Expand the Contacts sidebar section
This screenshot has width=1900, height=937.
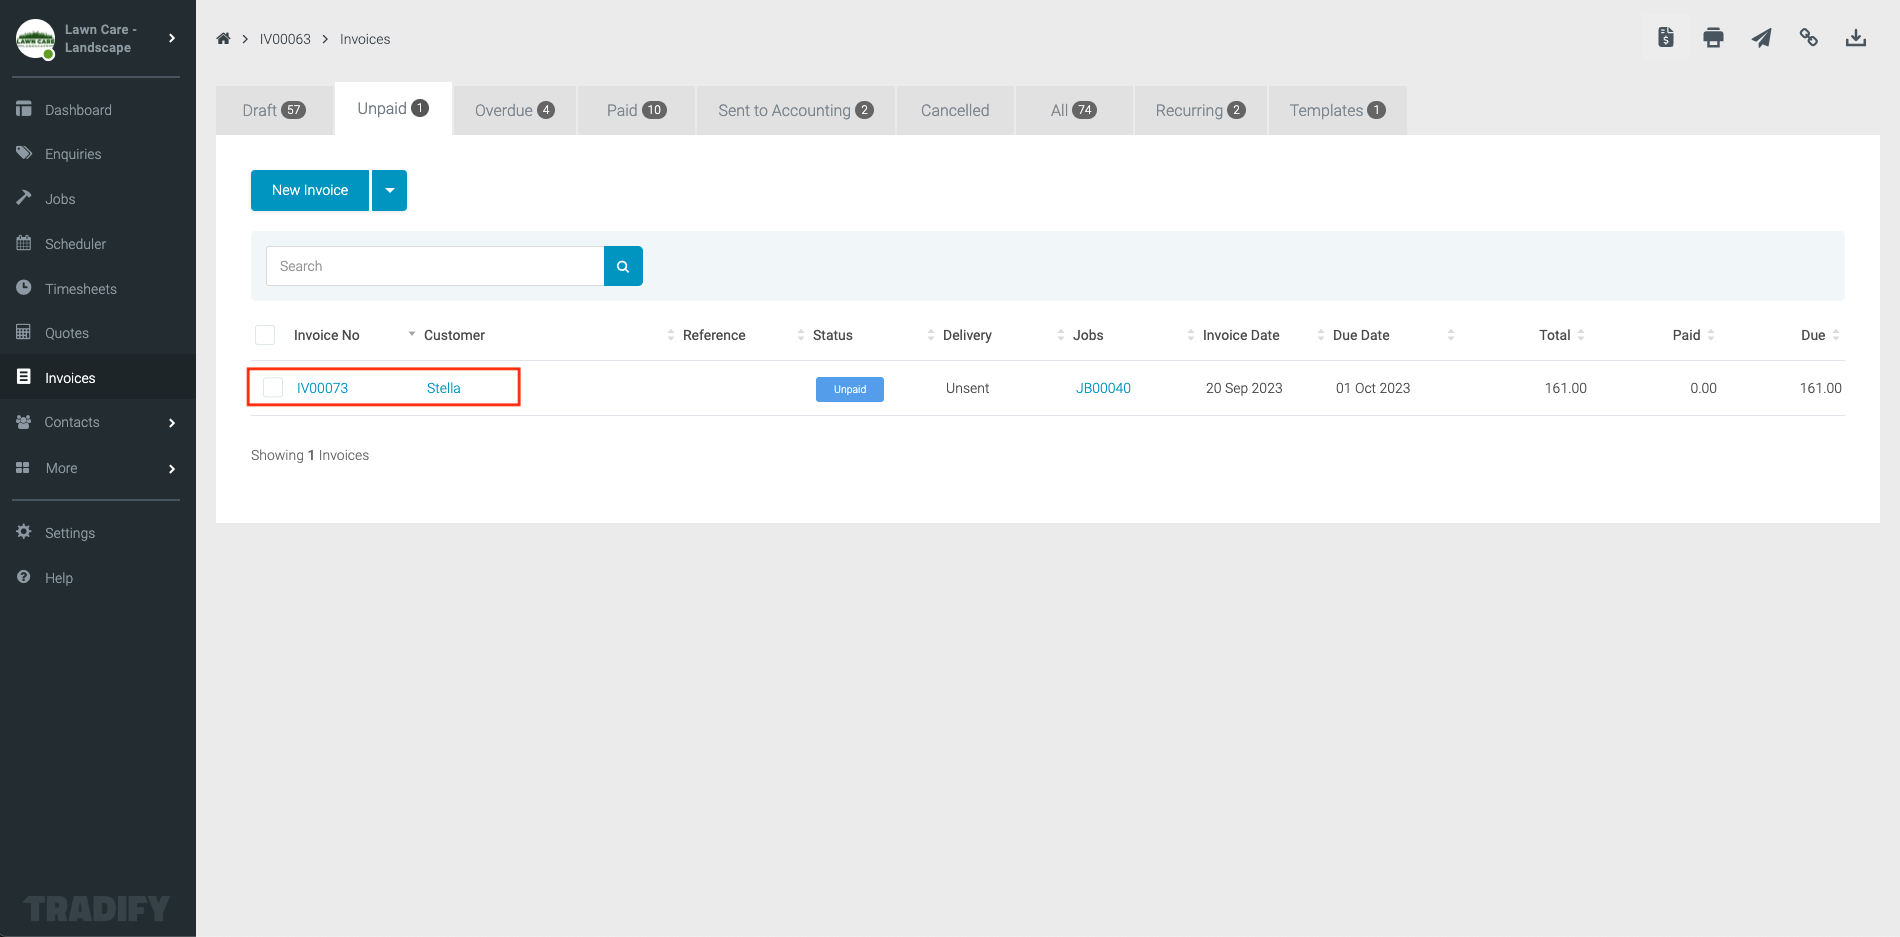pos(72,422)
